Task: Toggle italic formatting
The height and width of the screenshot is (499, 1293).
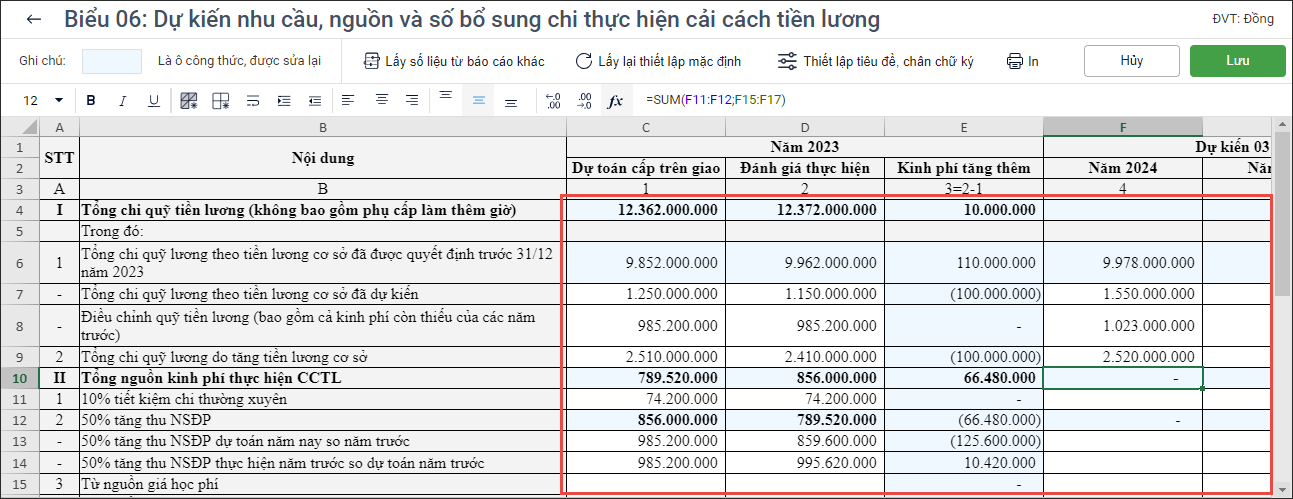Action: click(x=123, y=100)
